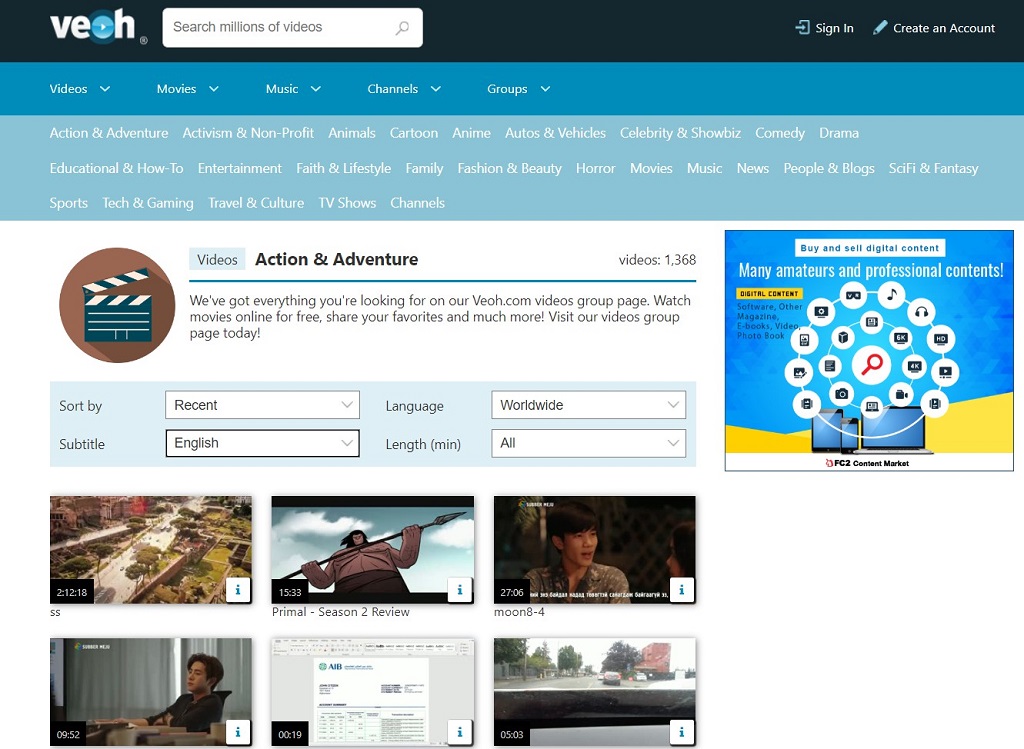Open SciFi & Fantasy category
Screen dimensions: 1024x749
pyautogui.click(x=933, y=168)
